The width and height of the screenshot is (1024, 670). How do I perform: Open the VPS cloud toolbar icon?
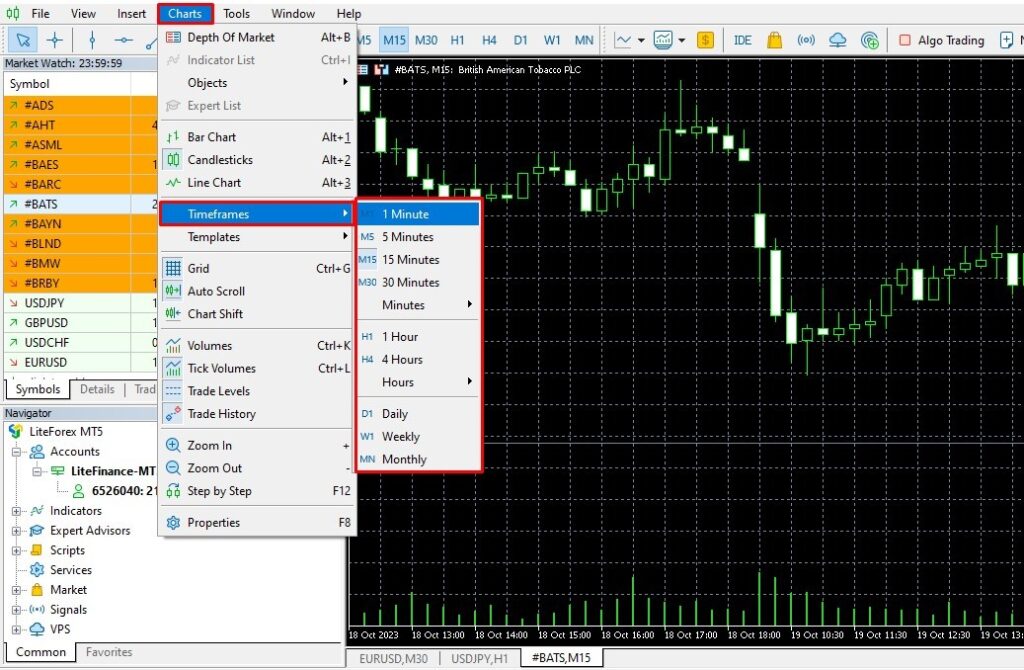click(x=838, y=40)
